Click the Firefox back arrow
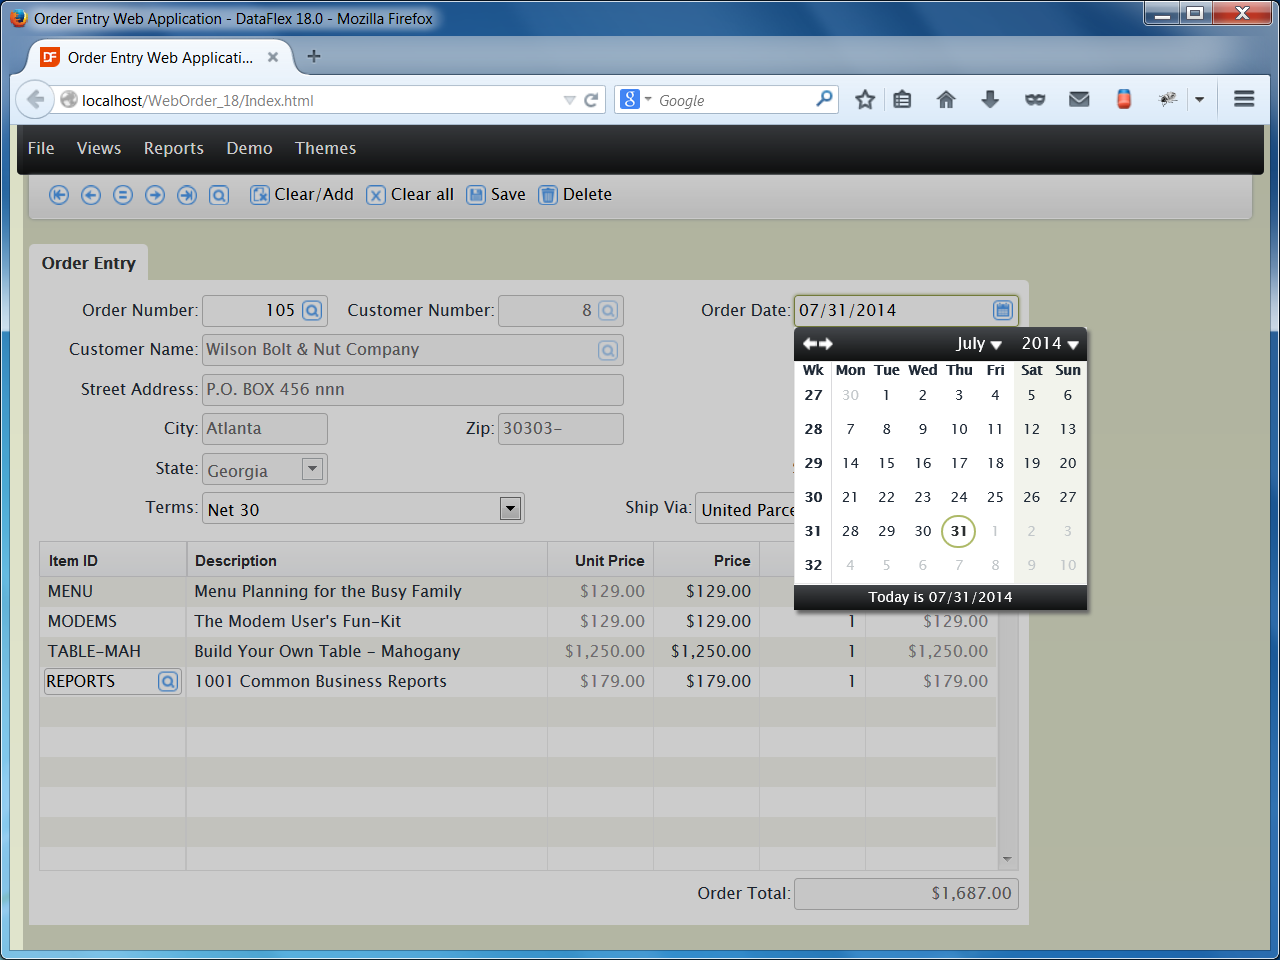 36,100
